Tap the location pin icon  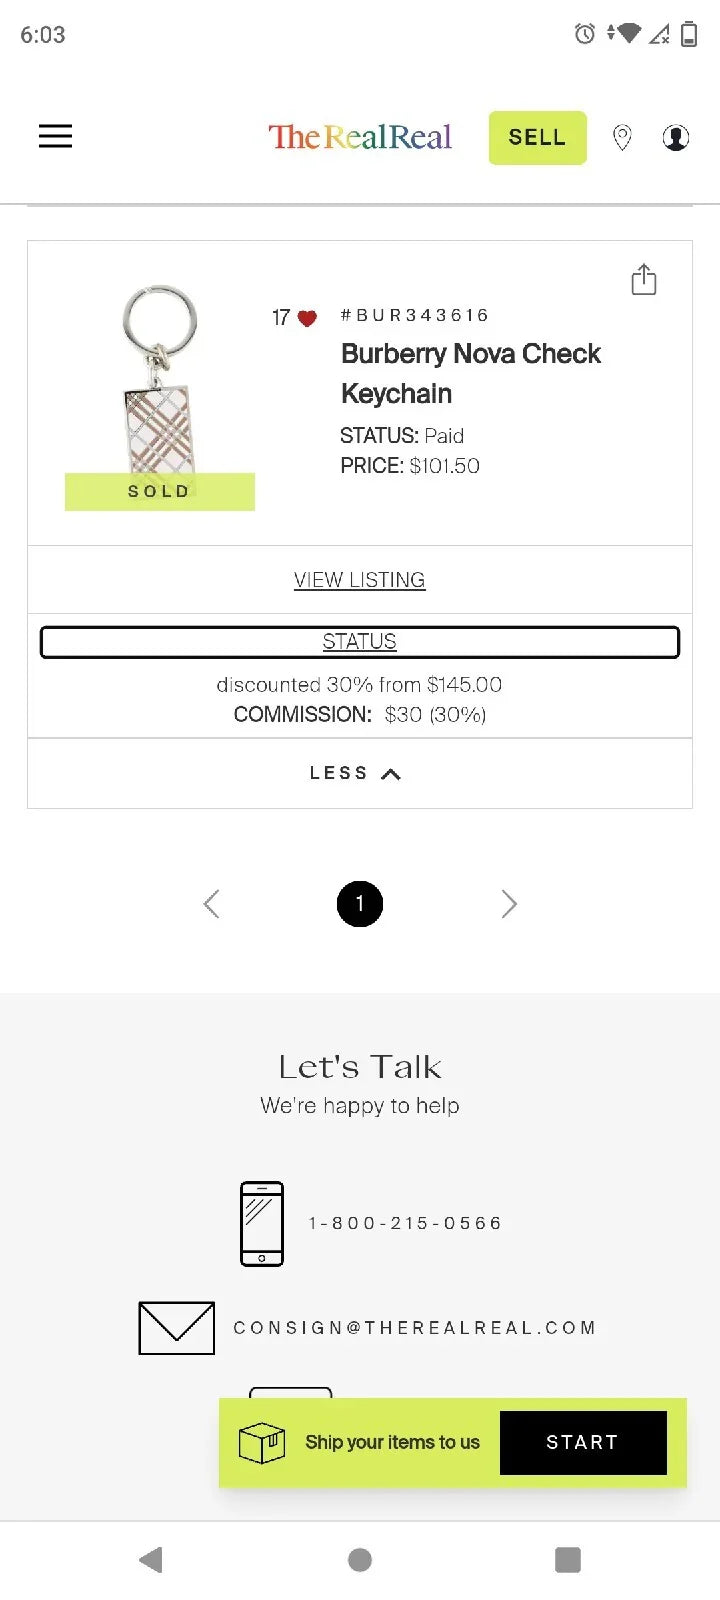[622, 138]
